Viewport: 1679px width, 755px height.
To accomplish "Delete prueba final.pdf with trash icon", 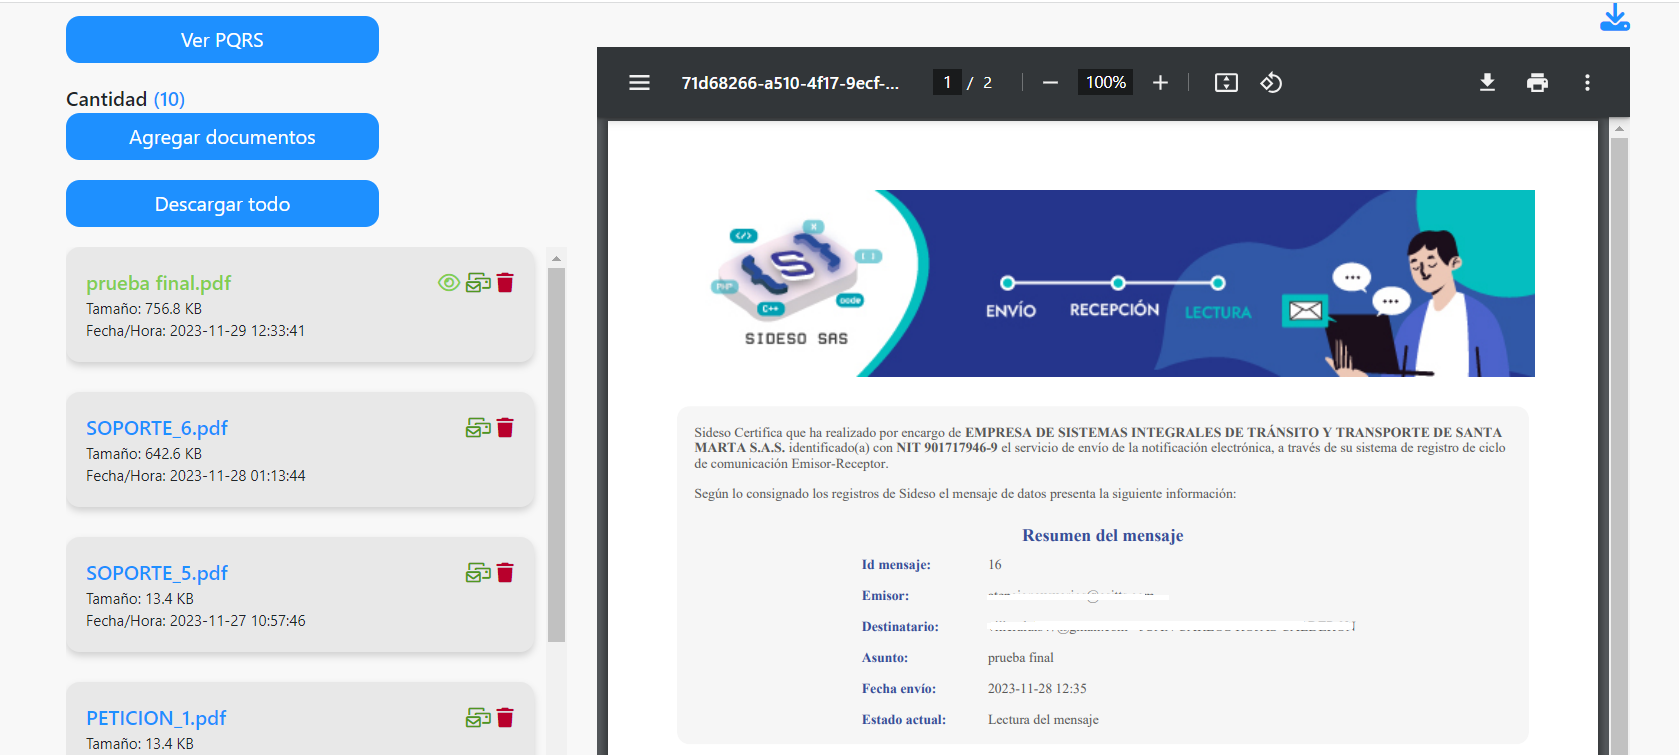I will [x=505, y=283].
